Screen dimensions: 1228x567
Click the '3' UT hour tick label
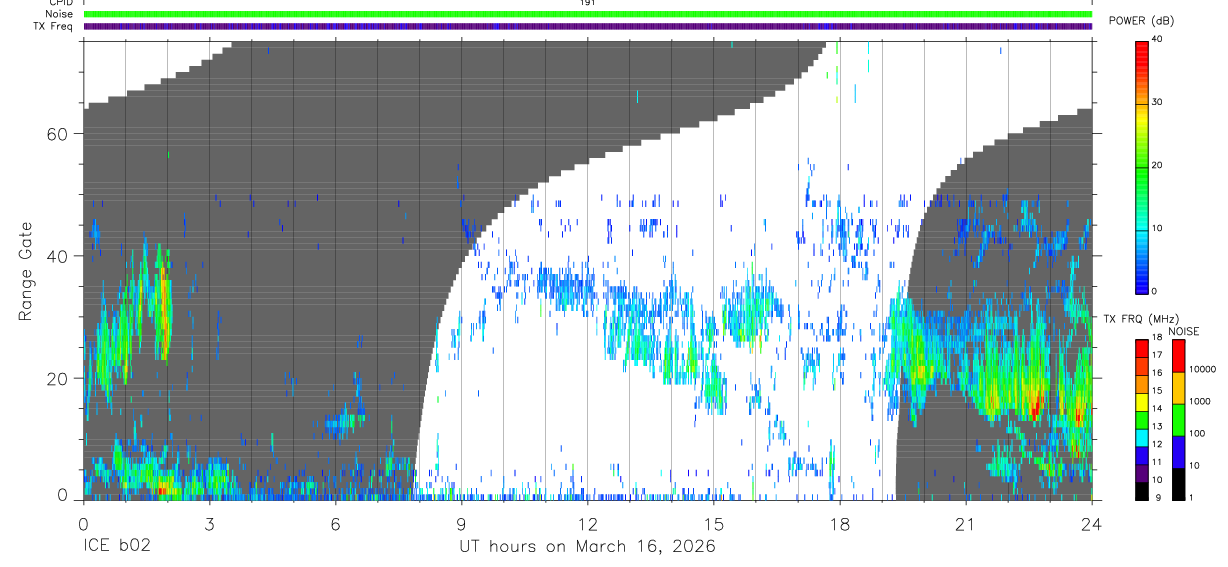pyautogui.click(x=209, y=523)
